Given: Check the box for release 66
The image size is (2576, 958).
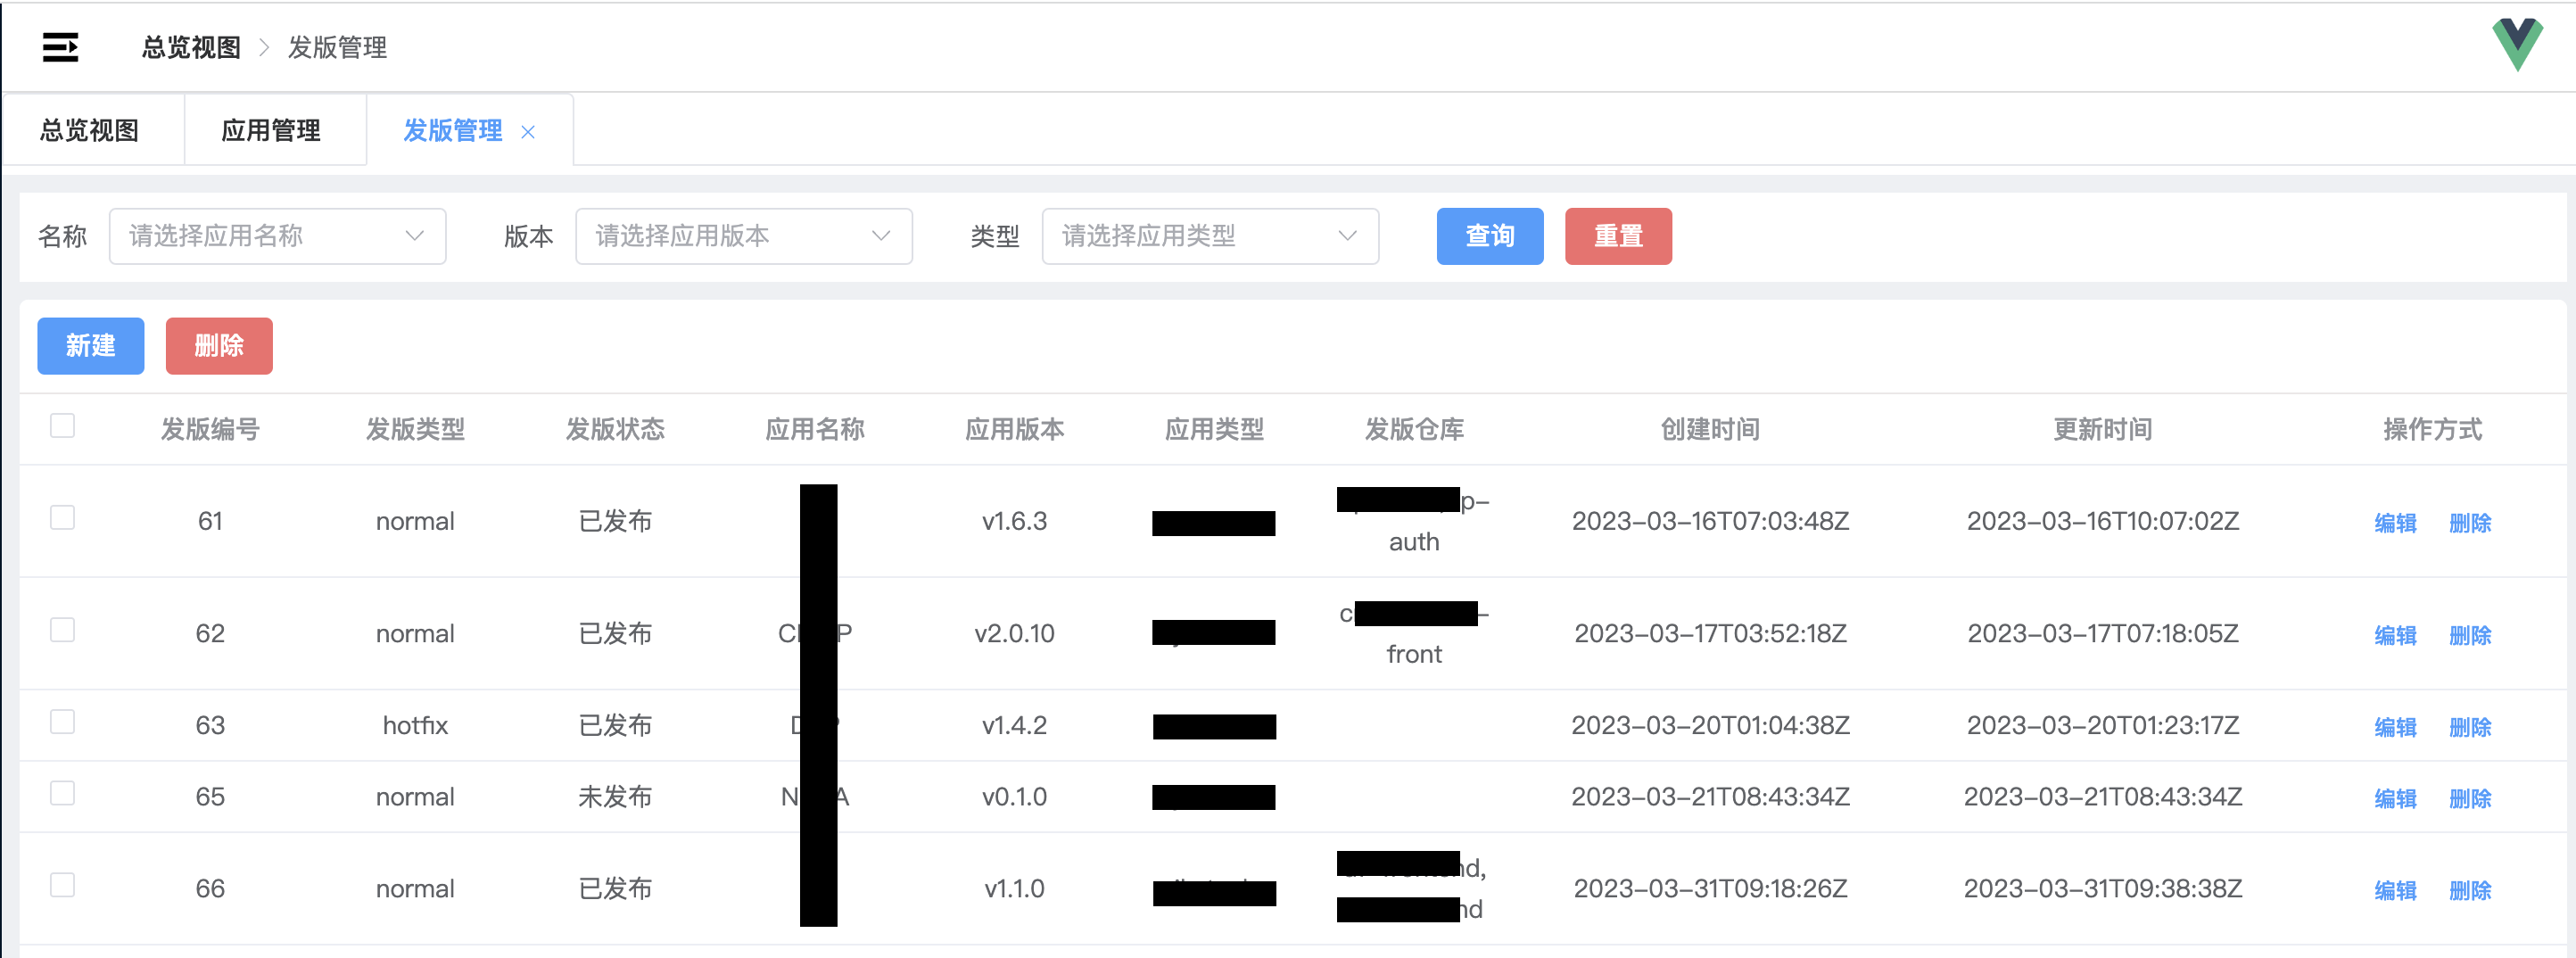Looking at the screenshot, I should 62,885.
